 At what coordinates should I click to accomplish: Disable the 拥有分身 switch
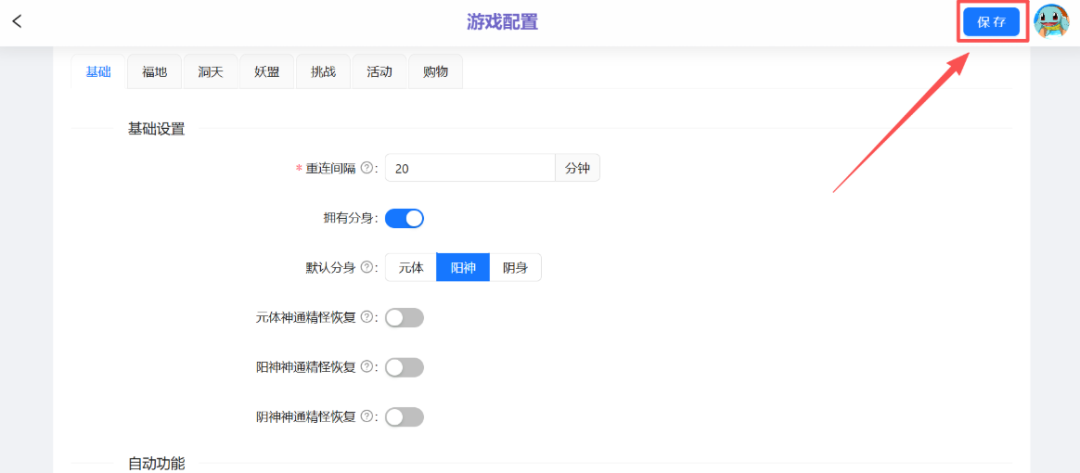pos(404,218)
